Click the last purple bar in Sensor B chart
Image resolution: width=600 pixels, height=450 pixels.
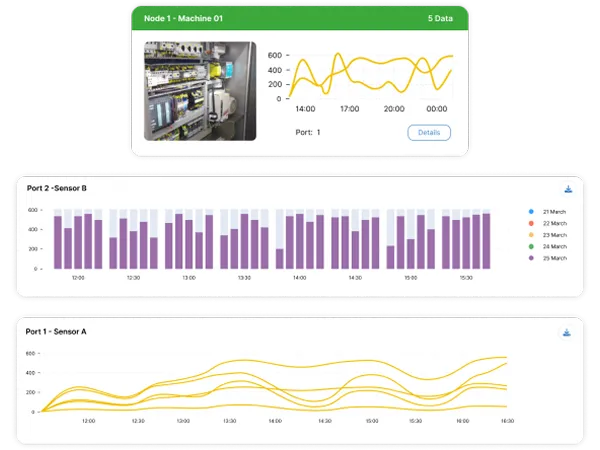(486, 241)
